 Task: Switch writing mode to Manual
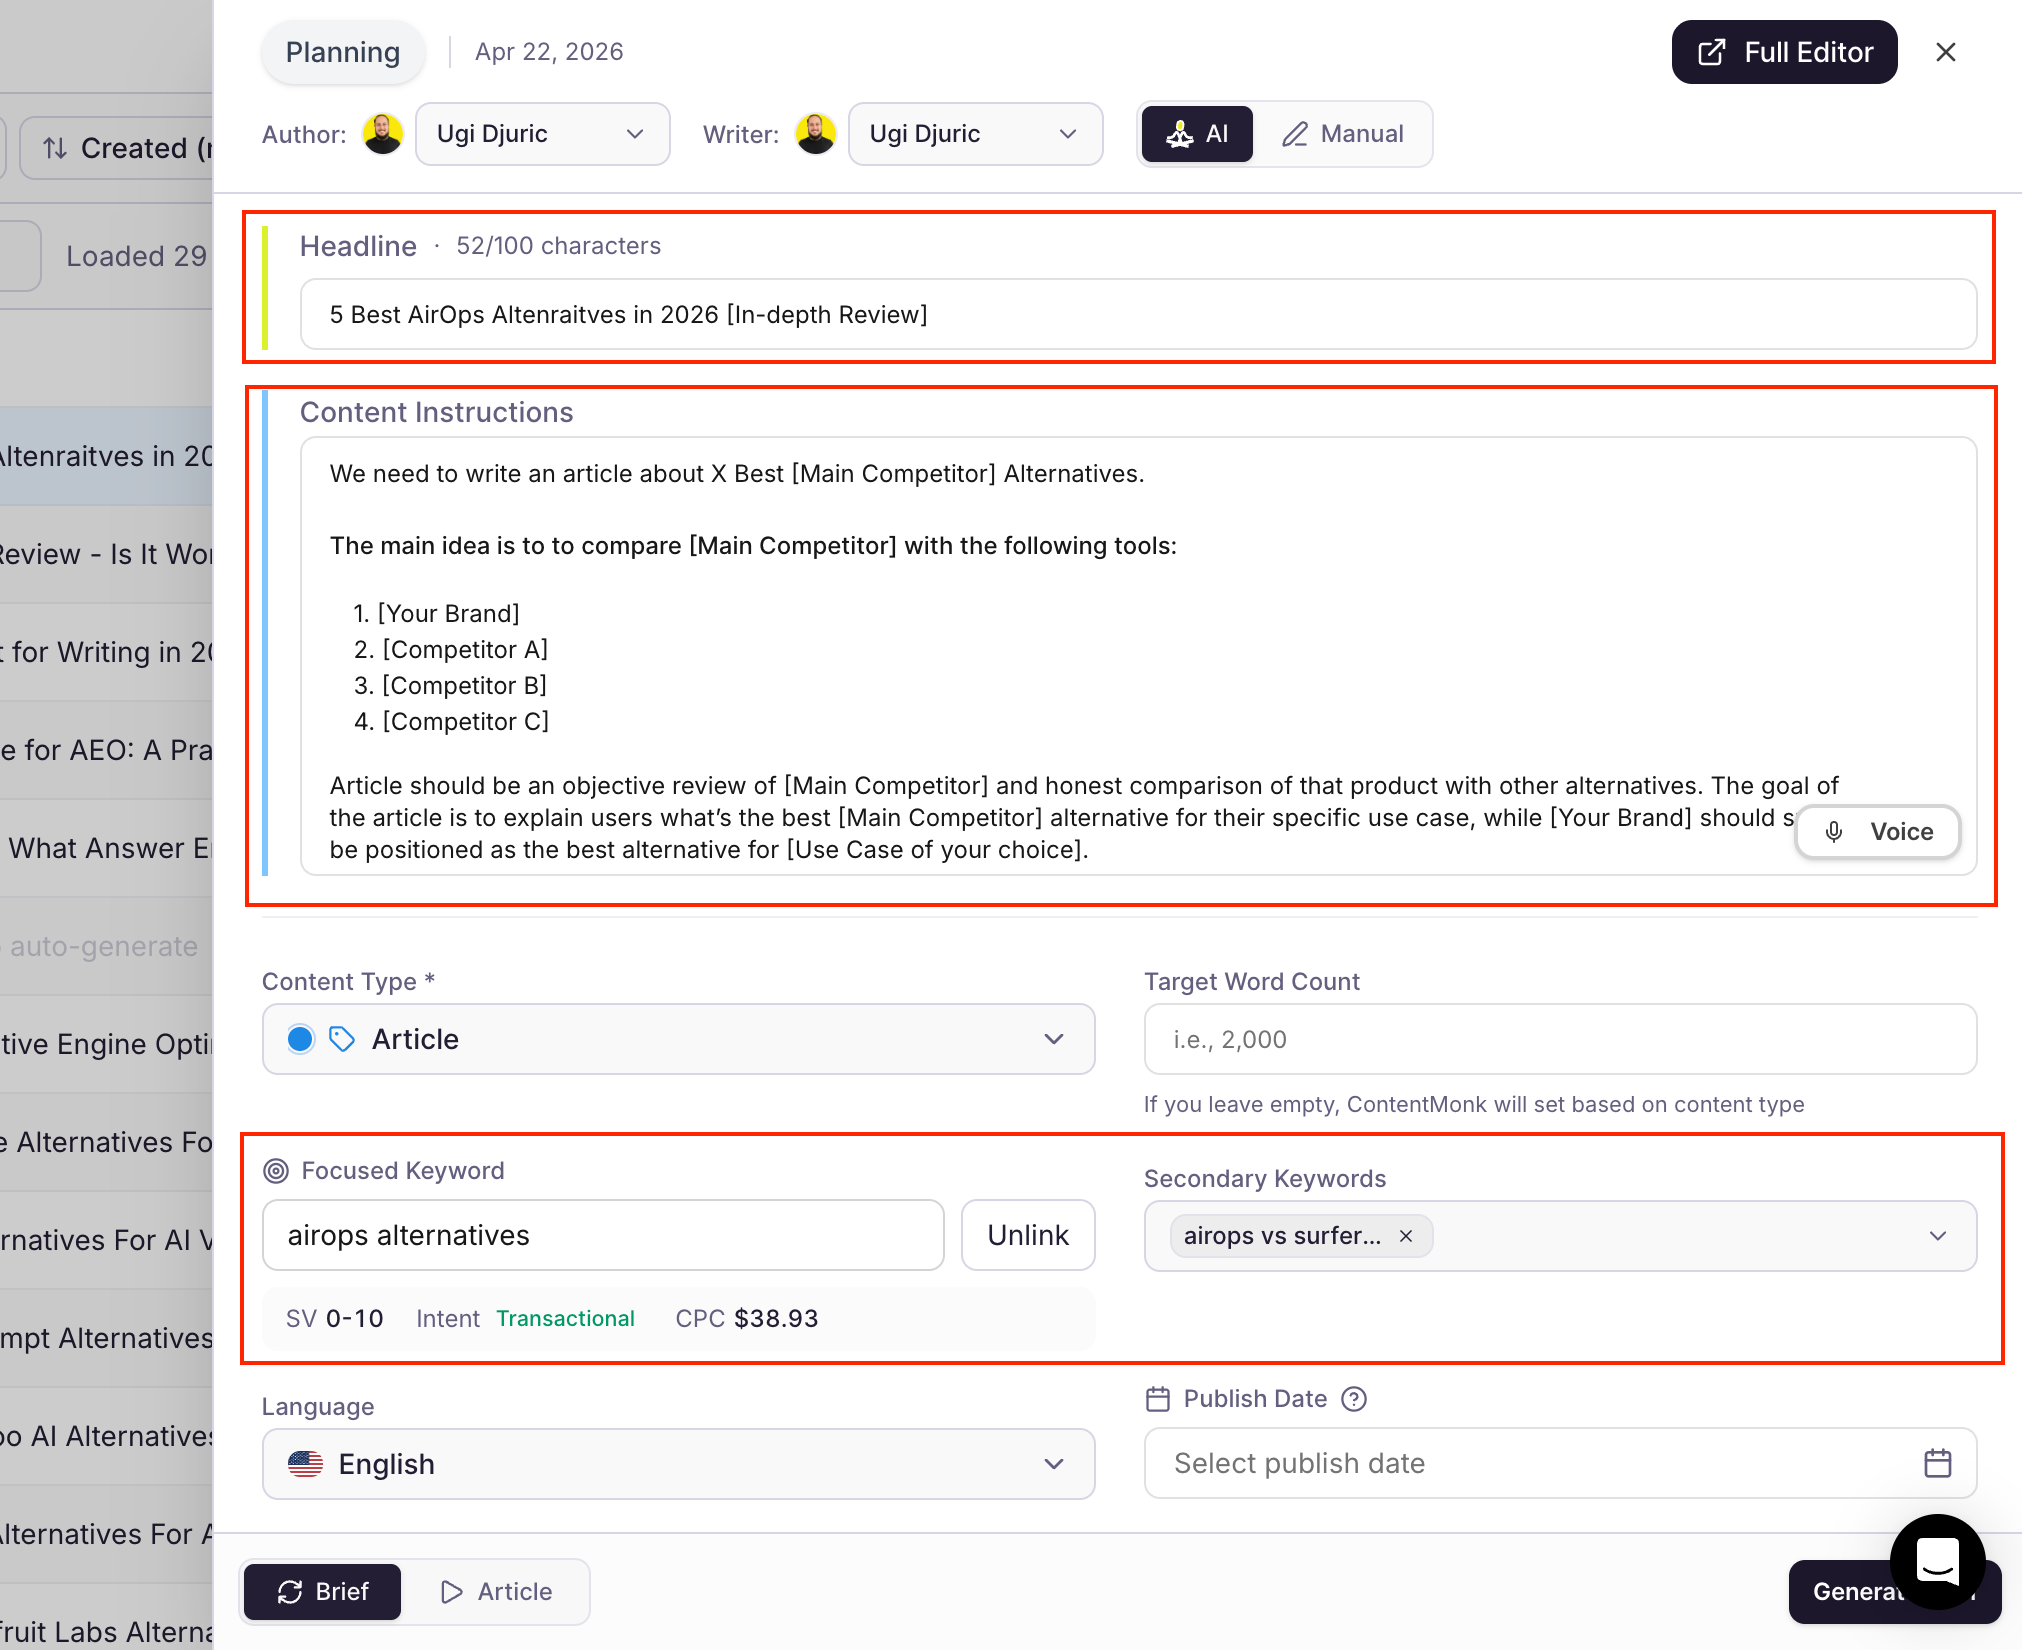(1343, 134)
